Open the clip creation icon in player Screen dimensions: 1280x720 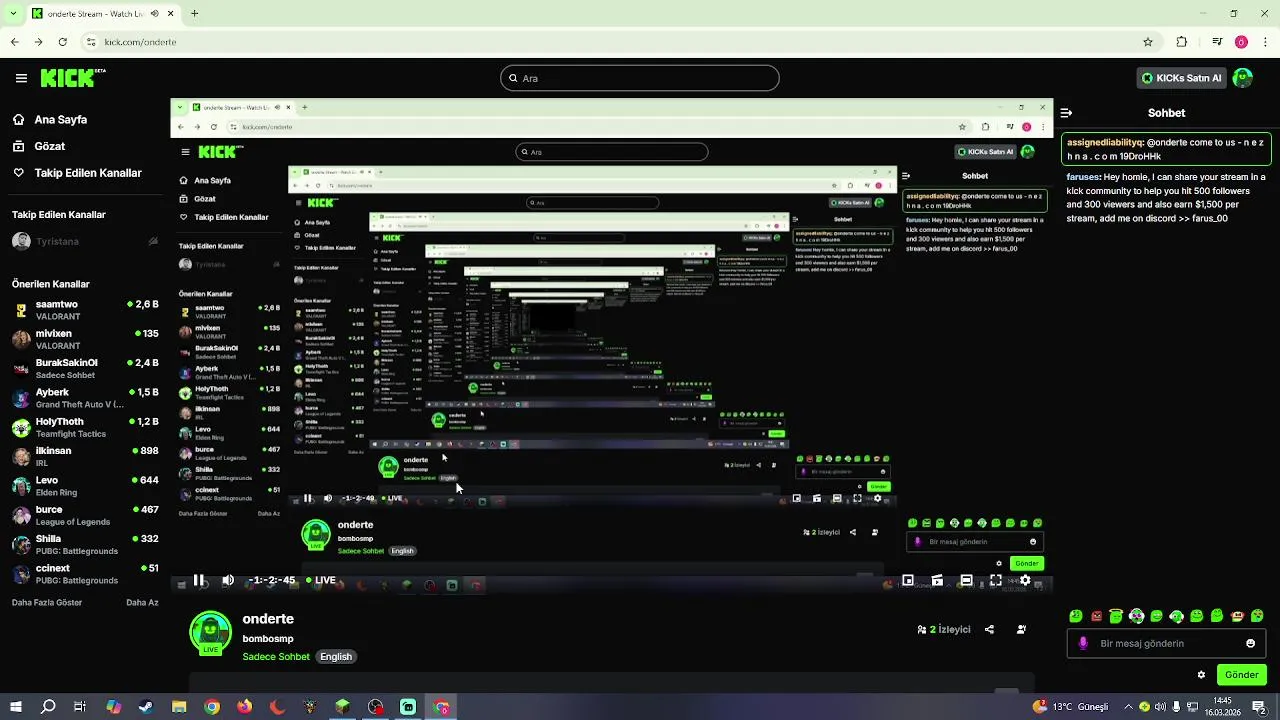point(937,580)
